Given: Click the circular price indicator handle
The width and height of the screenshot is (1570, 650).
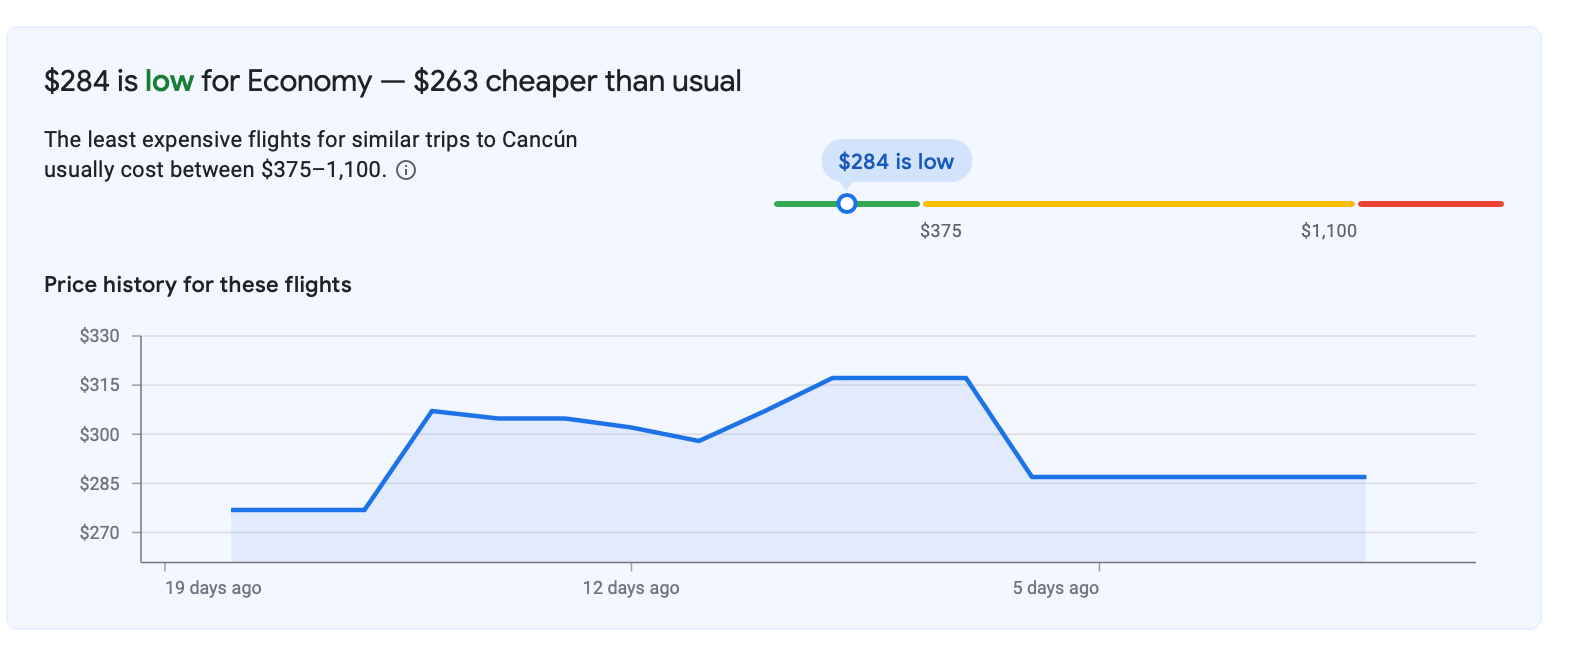Looking at the screenshot, I should point(847,203).
